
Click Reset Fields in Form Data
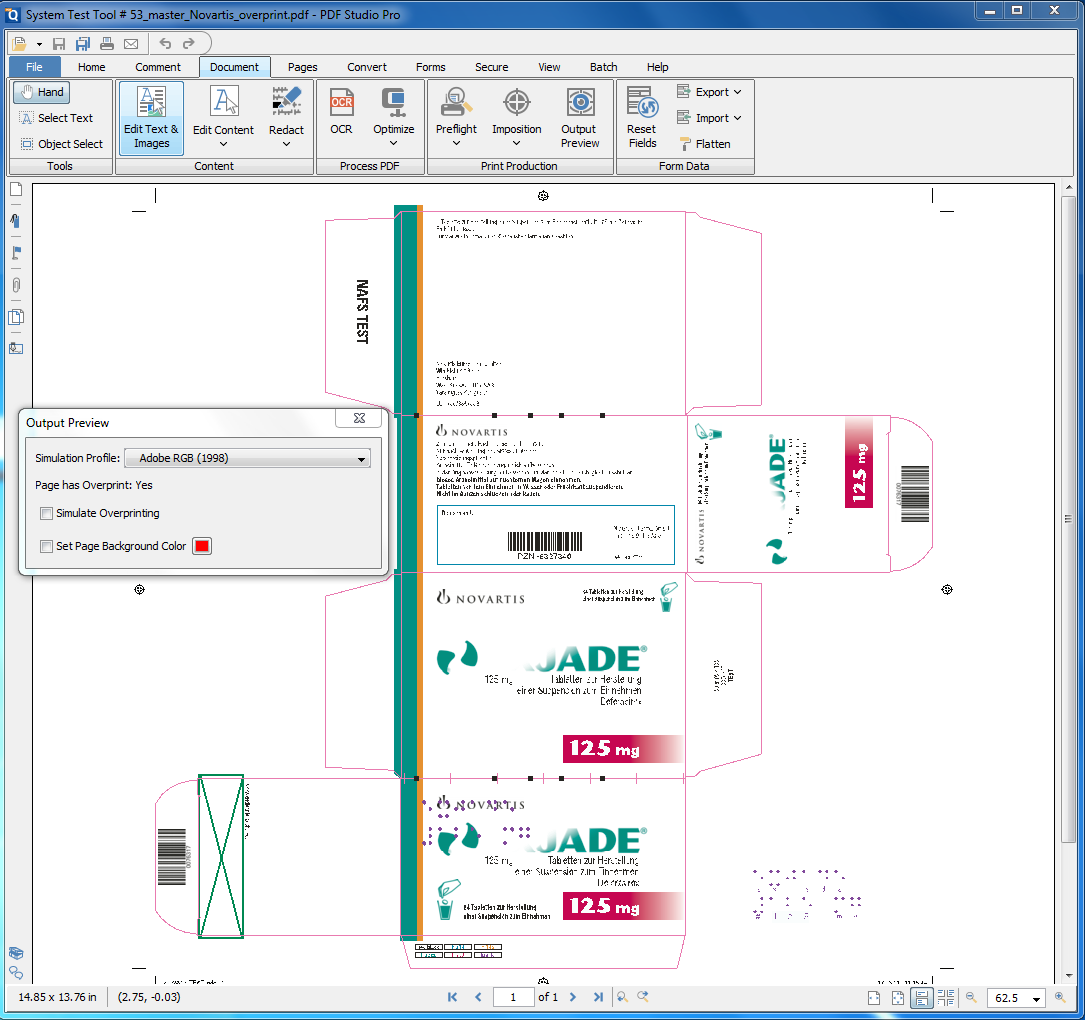(x=641, y=112)
